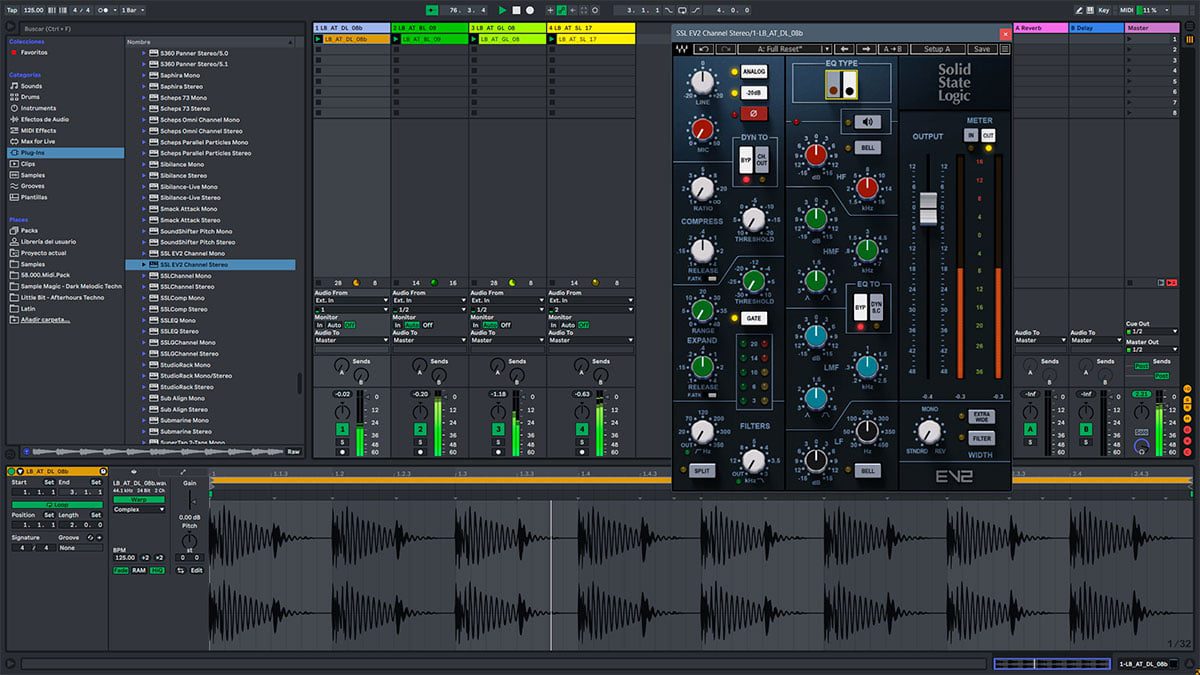Screen dimensions: 1200x675
Task: Click the preview headphone icon below browser
Action: (x=12, y=452)
